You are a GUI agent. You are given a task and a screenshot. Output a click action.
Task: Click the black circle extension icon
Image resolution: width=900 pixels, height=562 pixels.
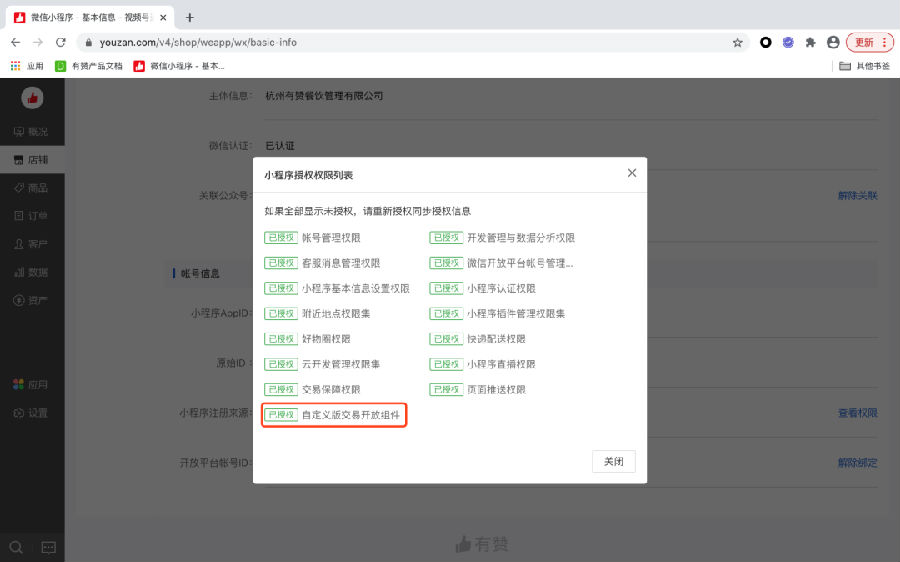766,42
